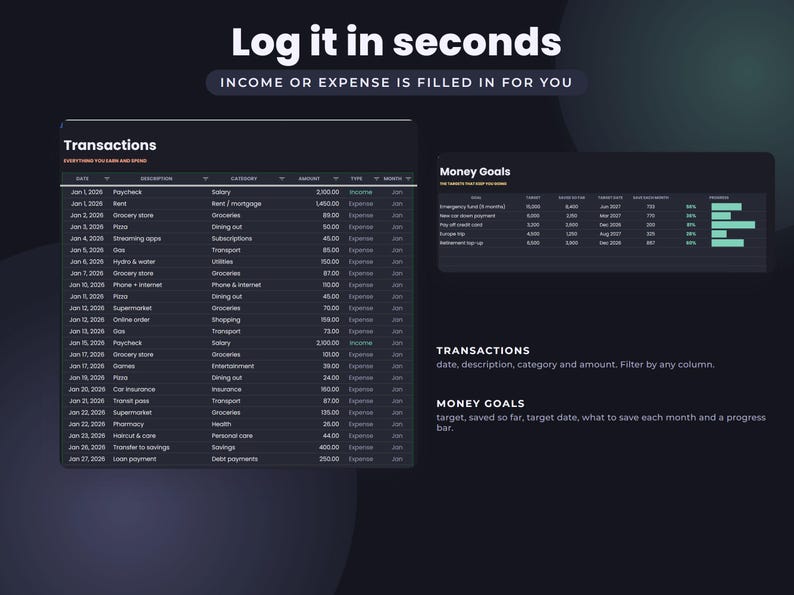This screenshot has width=794, height=595.
Task: Click the 'Income or expense is filled in for you' banner
Action: 396,83
